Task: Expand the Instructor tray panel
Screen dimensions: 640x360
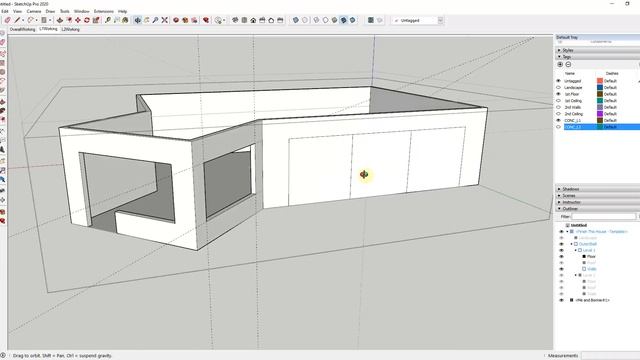Action: (559, 202)
